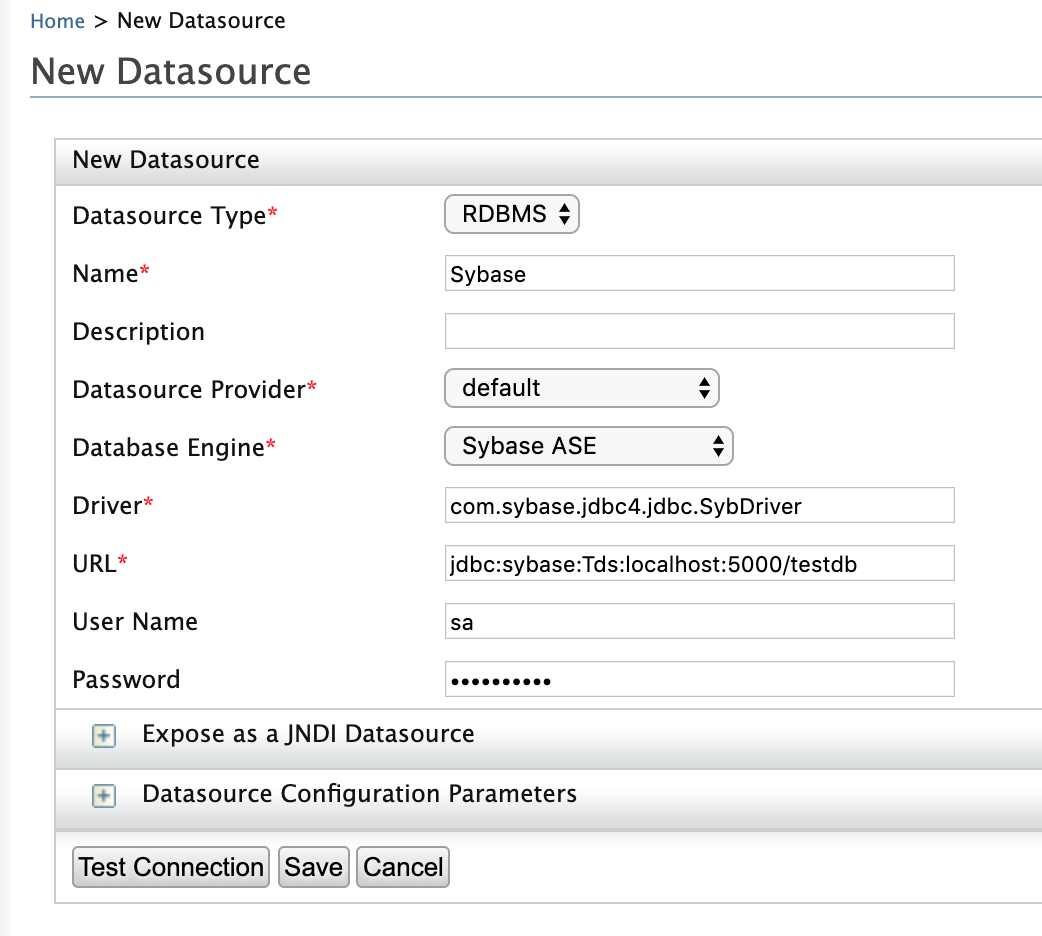Click the User Name label
This screenshot has width=1042, height=936.
(135, 622)
